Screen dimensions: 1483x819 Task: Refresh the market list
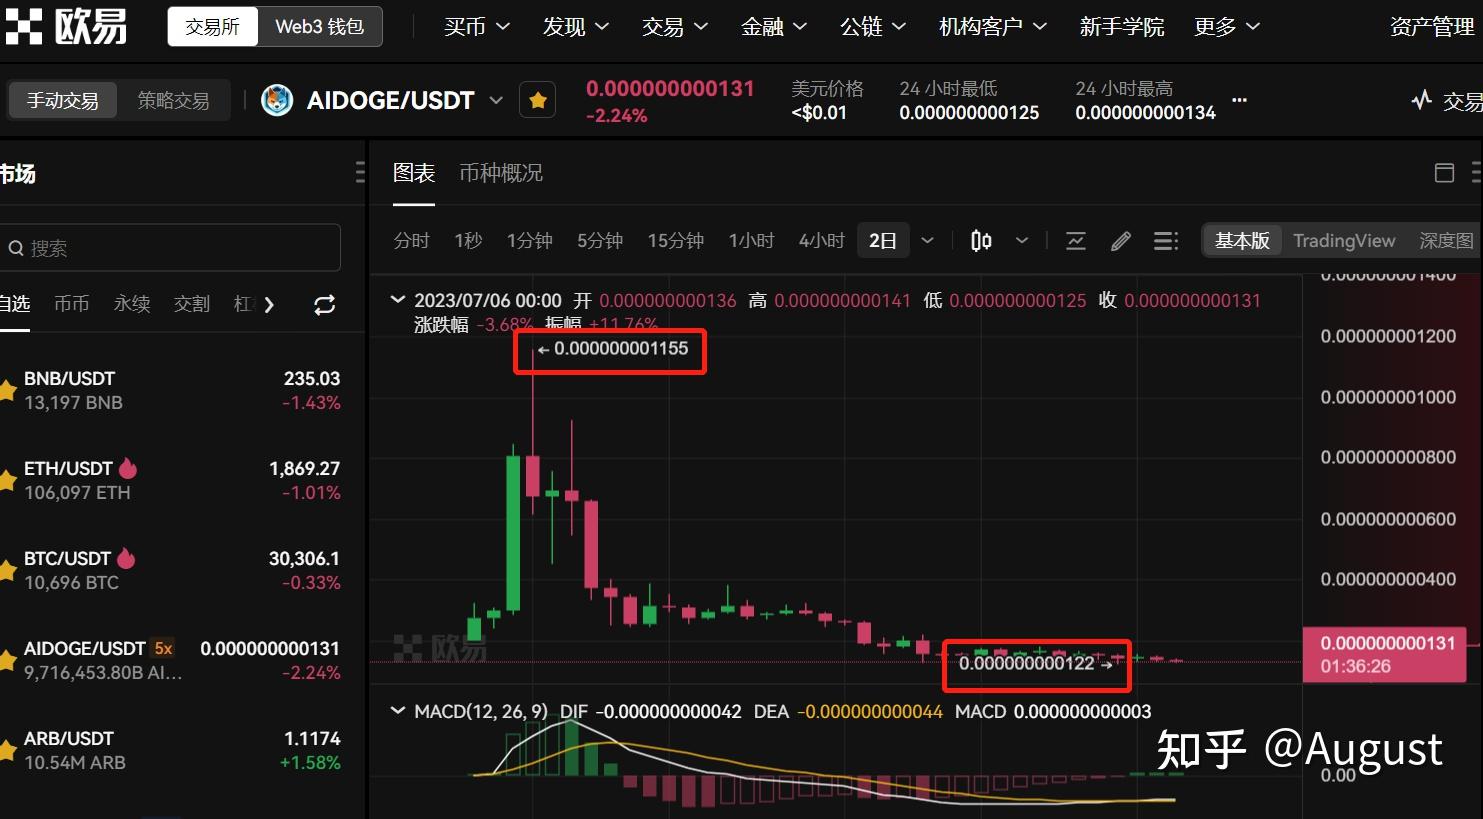pos(324,305)
